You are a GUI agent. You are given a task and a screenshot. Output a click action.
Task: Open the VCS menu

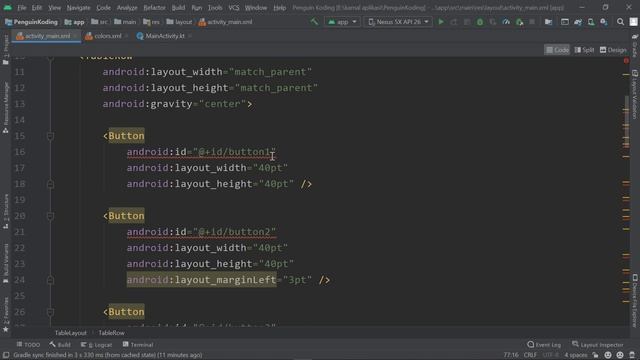pyautogui.click(x=234, y=8)
